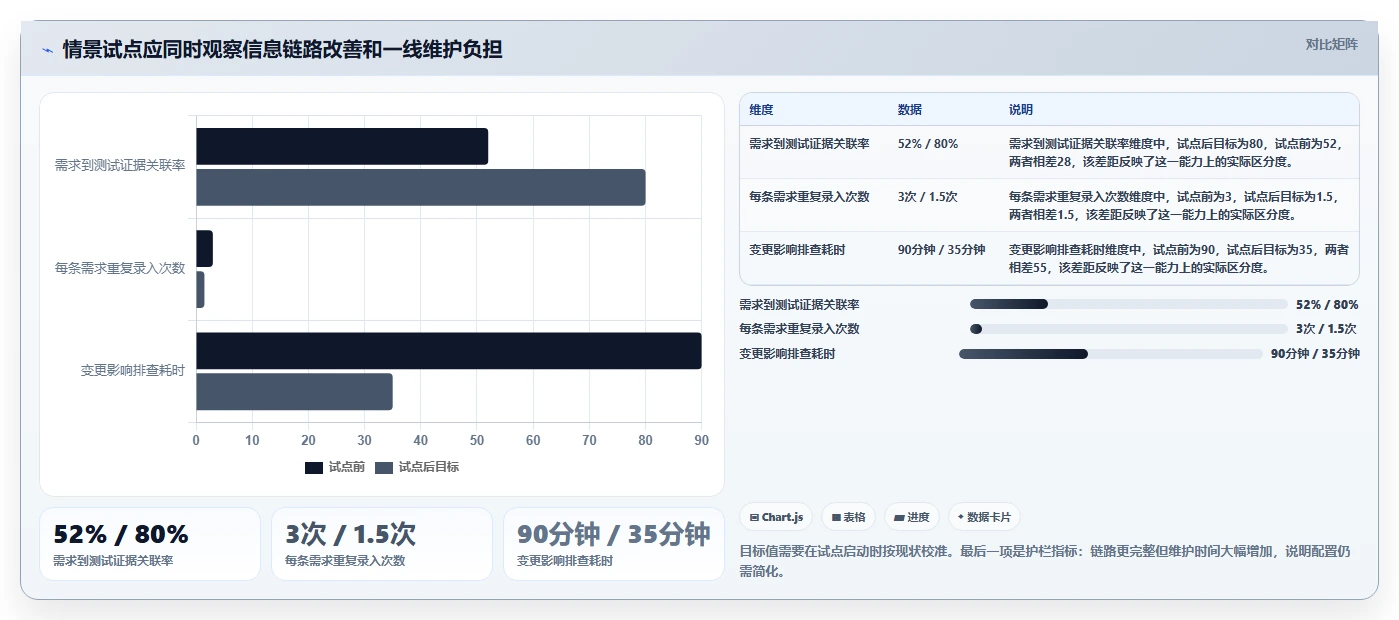Viewport: 1399px width, 620px height.
Task: Click the 对比矩阵 label in header
Action: 1331,44
